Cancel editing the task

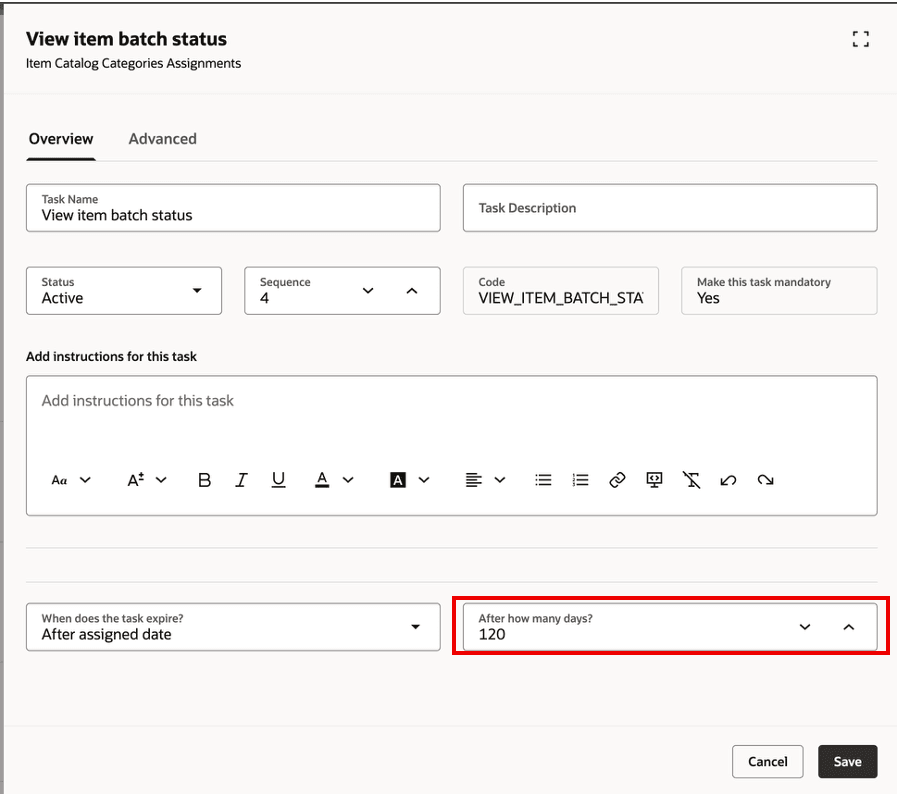coord(767,761)
